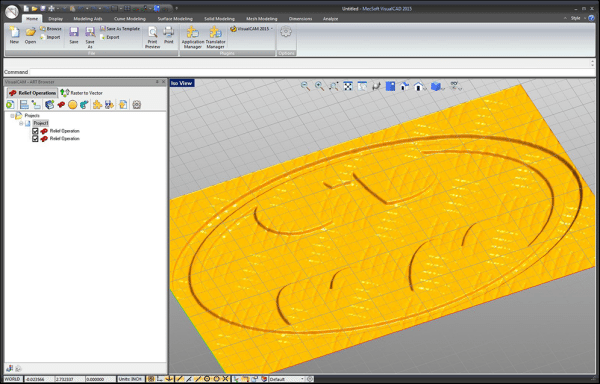600x384 pixels.
Task: Click the first green icon in the ART toolbar
Action: 10,104
